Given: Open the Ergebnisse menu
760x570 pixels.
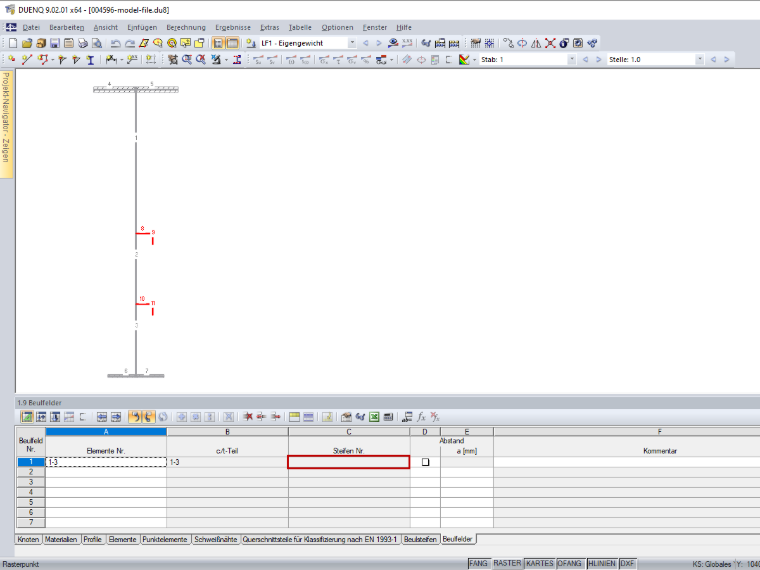Looking at the screenshot, I should coord(233,28).
